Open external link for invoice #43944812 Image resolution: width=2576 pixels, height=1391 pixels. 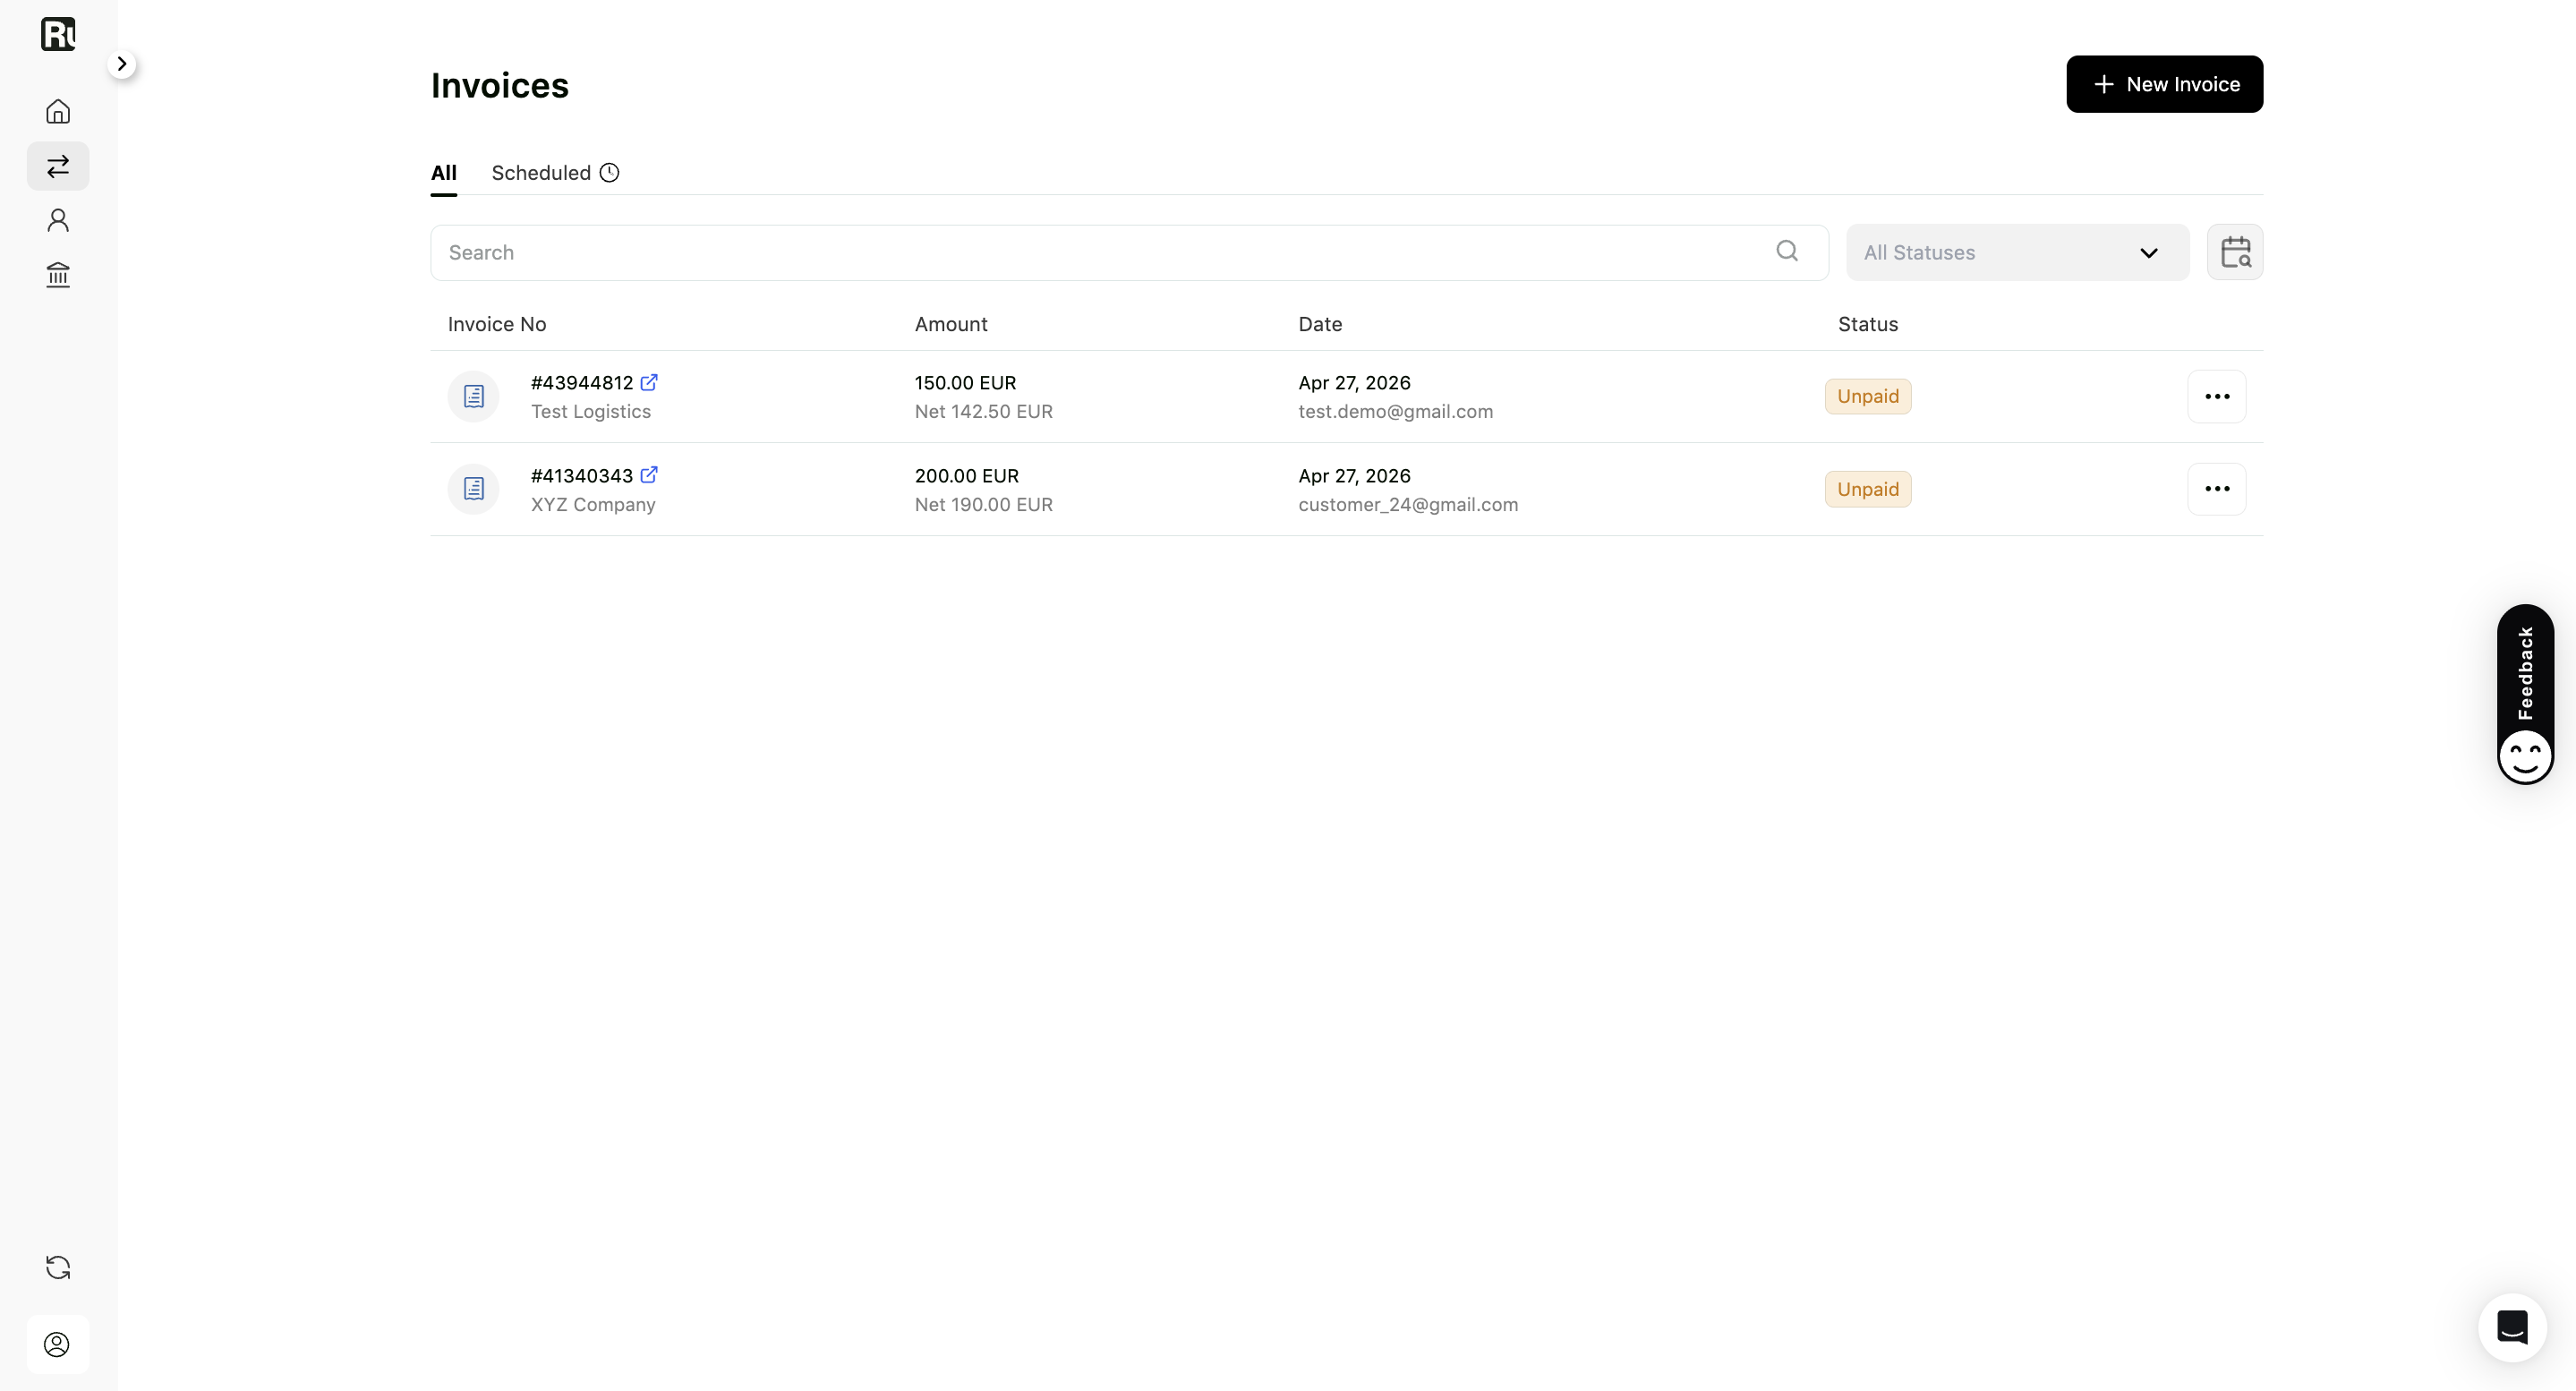tap(649, 382)
